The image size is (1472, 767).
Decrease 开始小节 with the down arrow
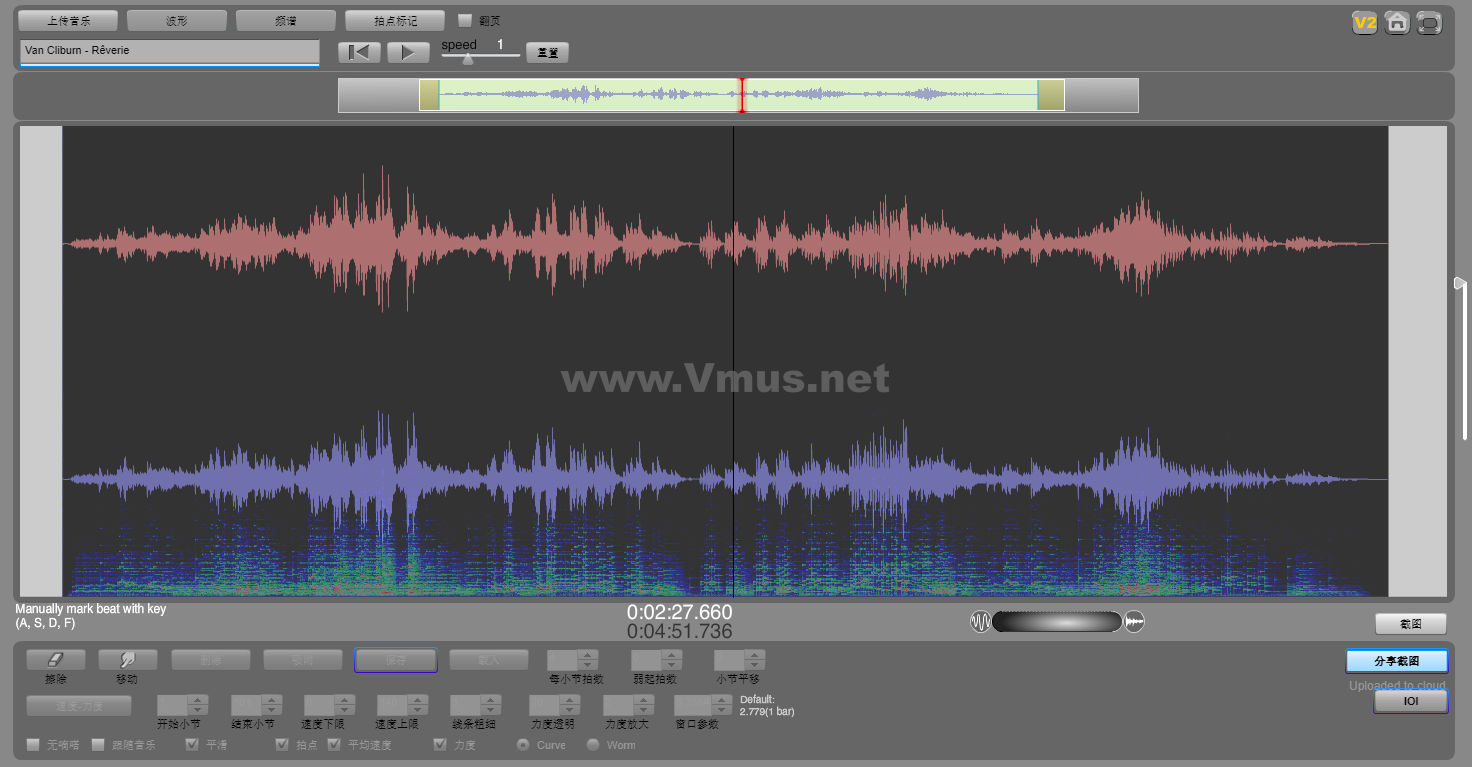198,711
